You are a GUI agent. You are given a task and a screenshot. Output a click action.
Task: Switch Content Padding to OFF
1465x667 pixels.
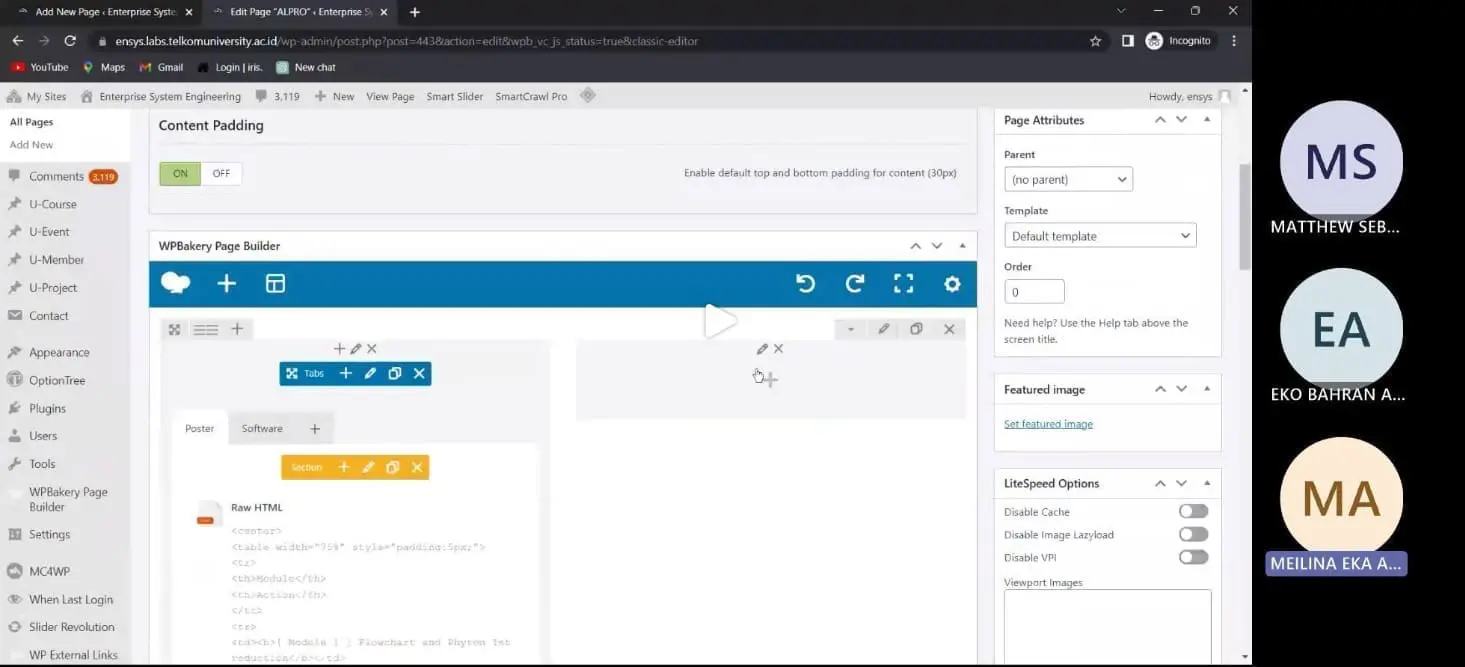(221, 173)
